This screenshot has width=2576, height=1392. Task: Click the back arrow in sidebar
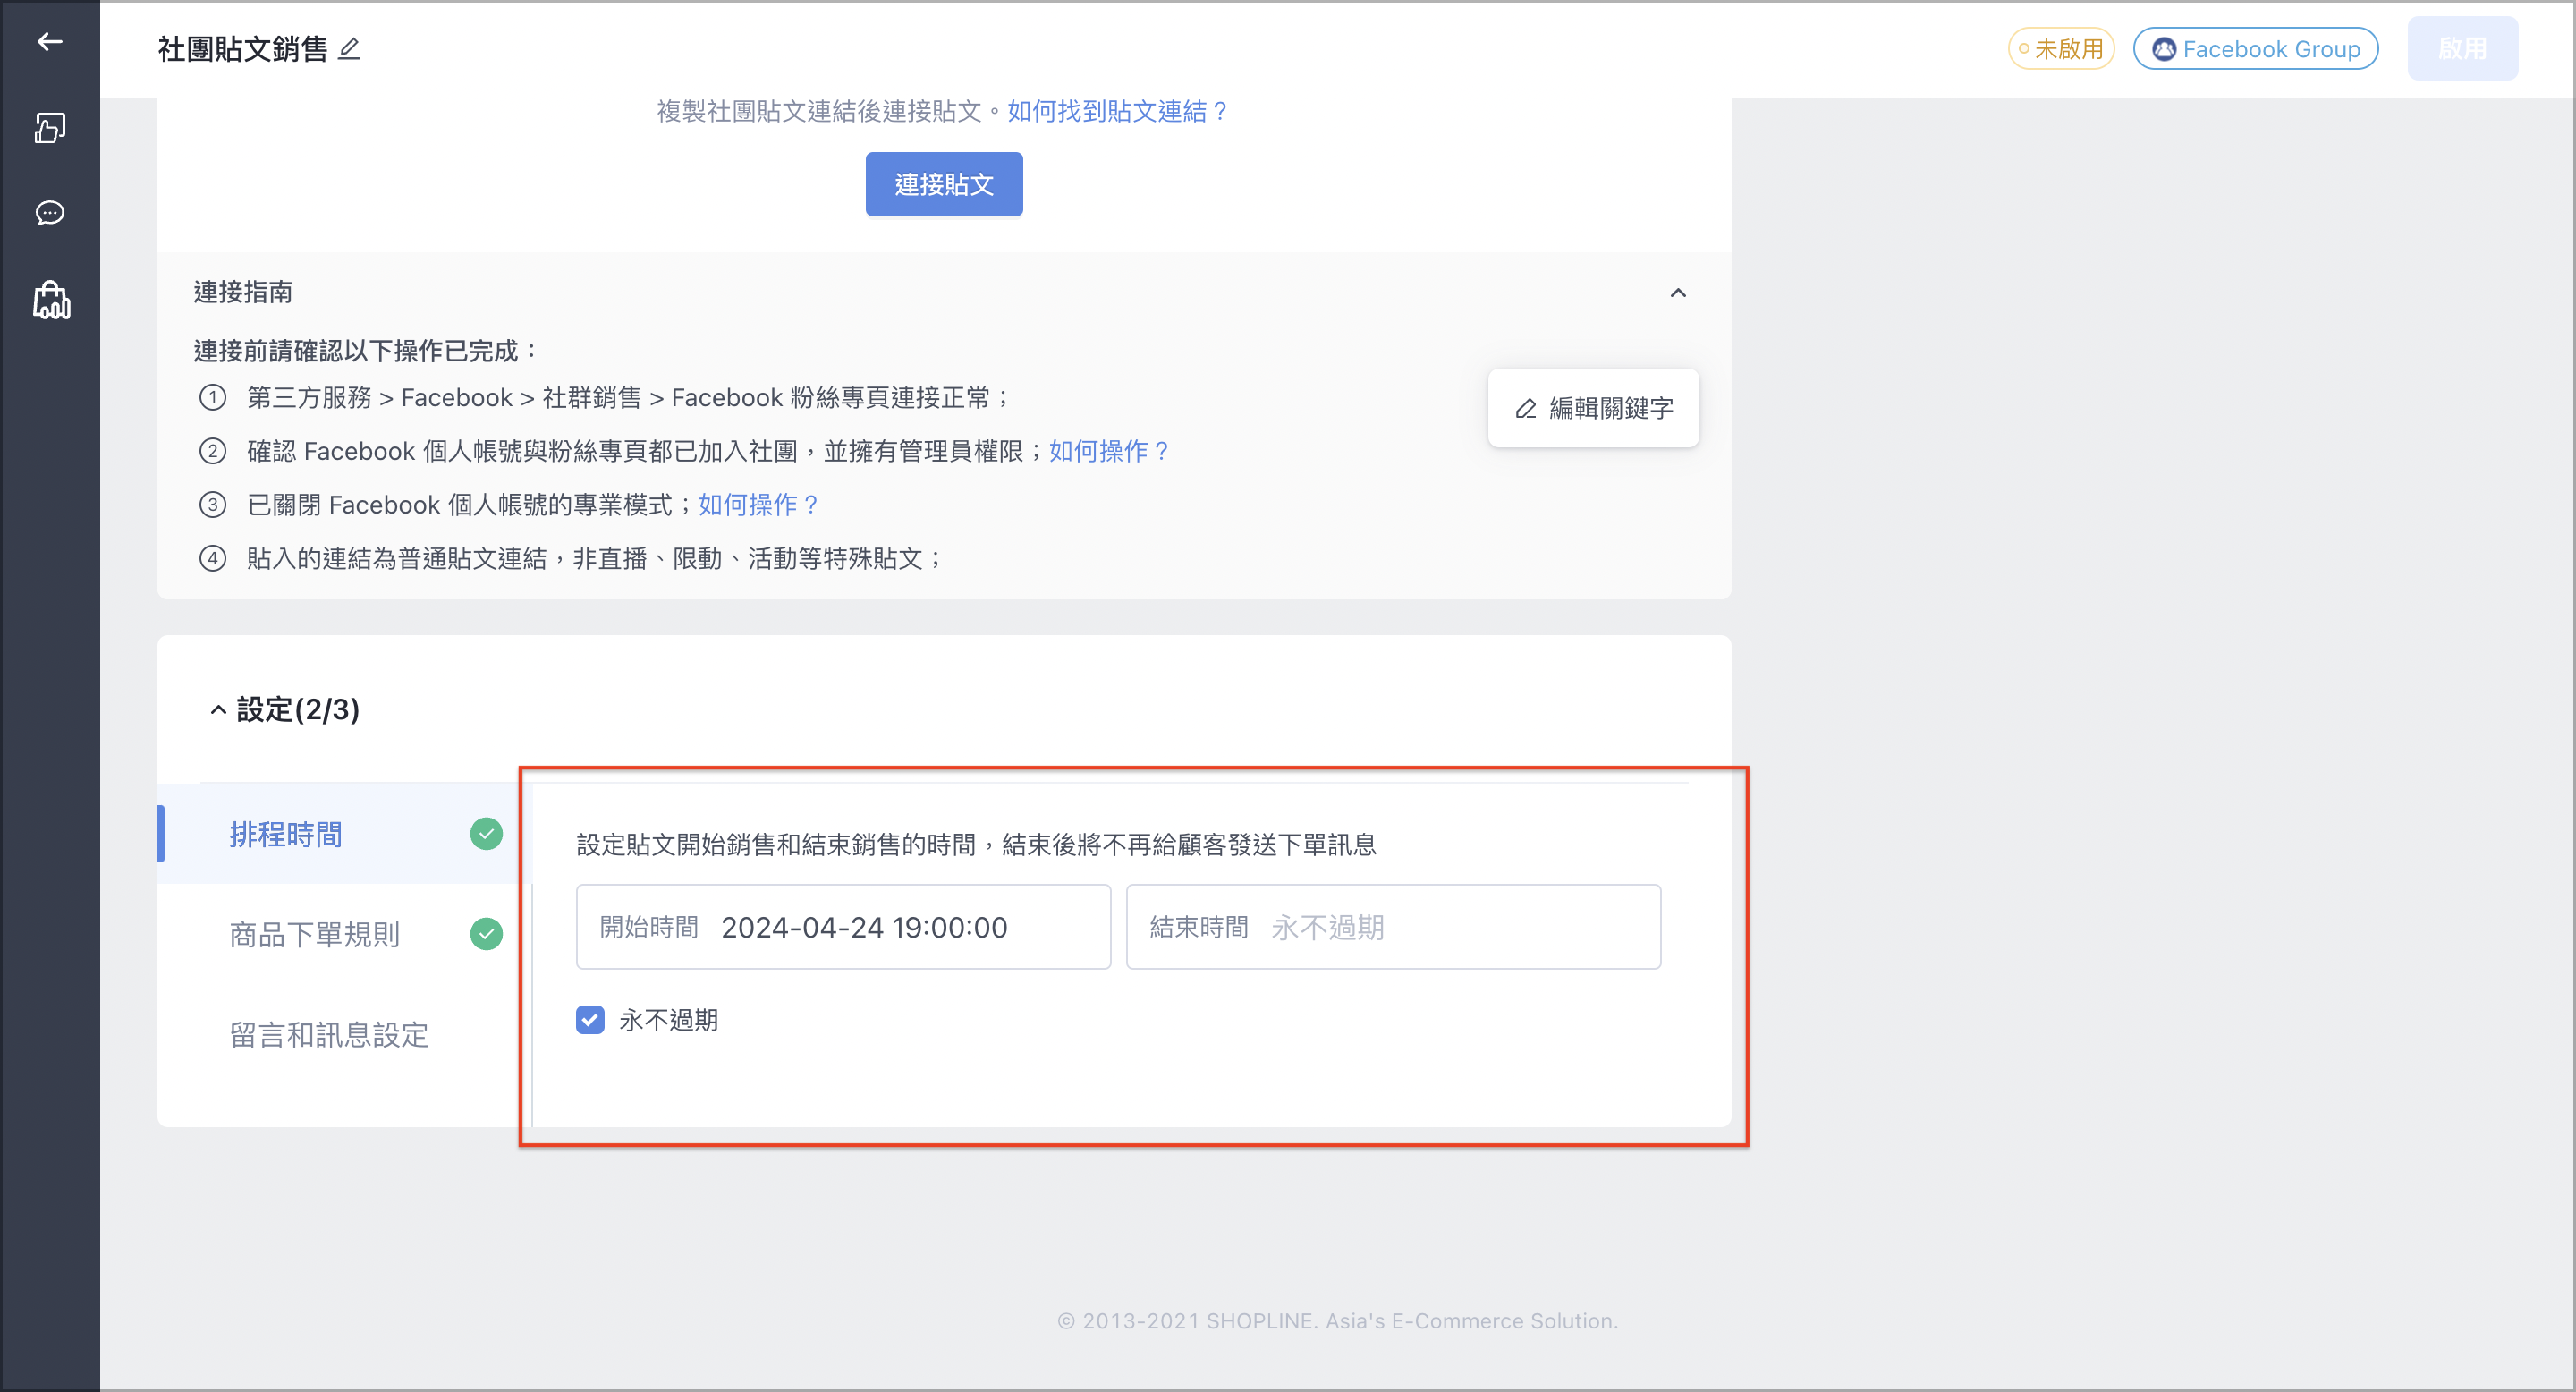(x=50, y=41)
